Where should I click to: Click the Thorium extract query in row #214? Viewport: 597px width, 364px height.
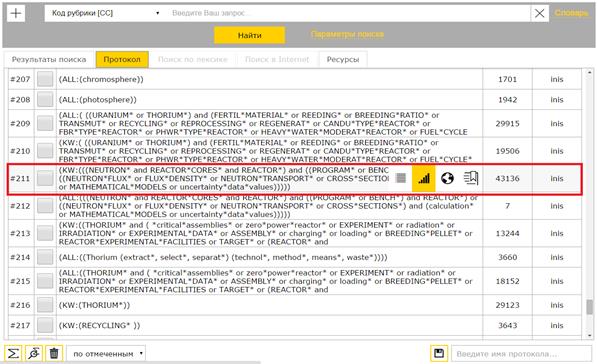[223, 257]
